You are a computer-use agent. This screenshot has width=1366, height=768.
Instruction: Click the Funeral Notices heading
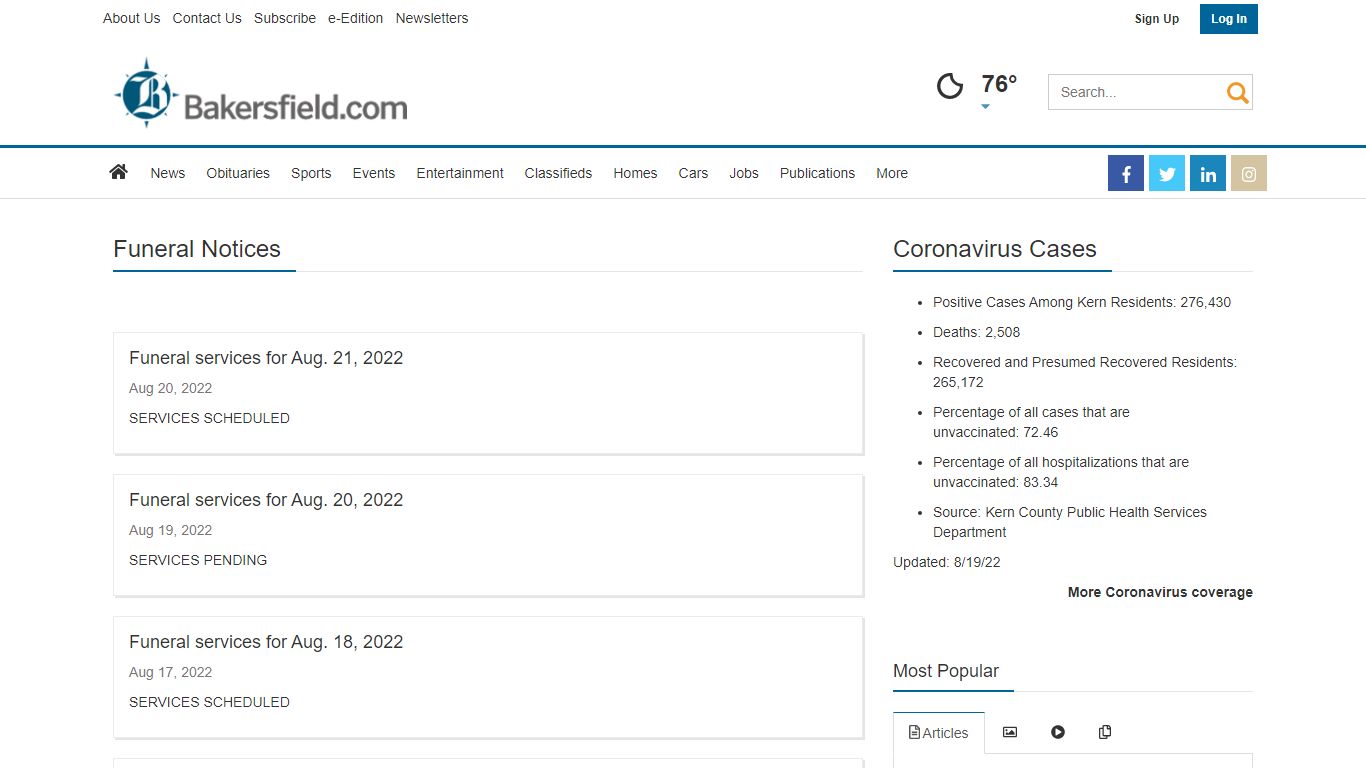coord(197,249)
